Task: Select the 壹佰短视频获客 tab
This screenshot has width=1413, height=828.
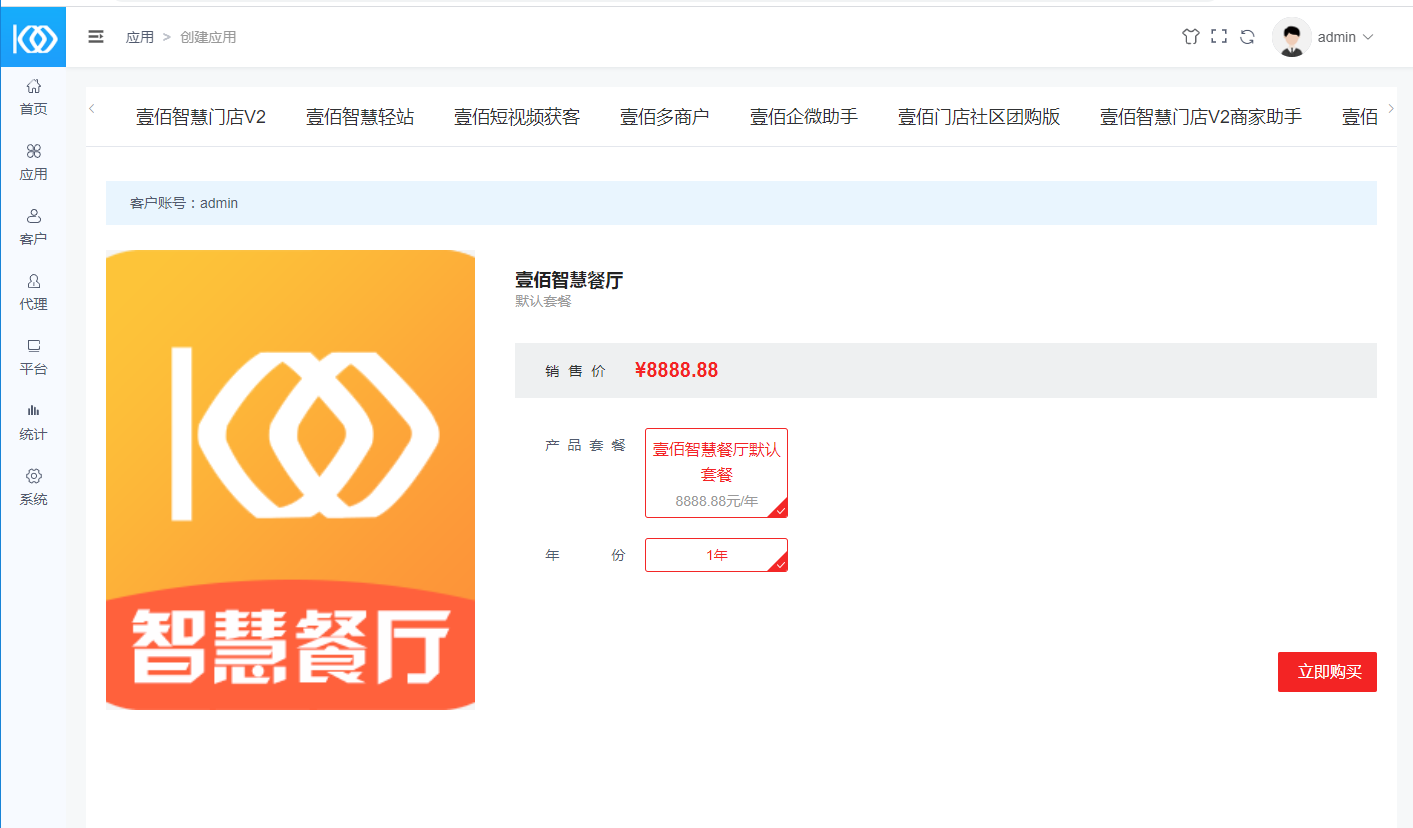Action: click(x=517, y=117)
